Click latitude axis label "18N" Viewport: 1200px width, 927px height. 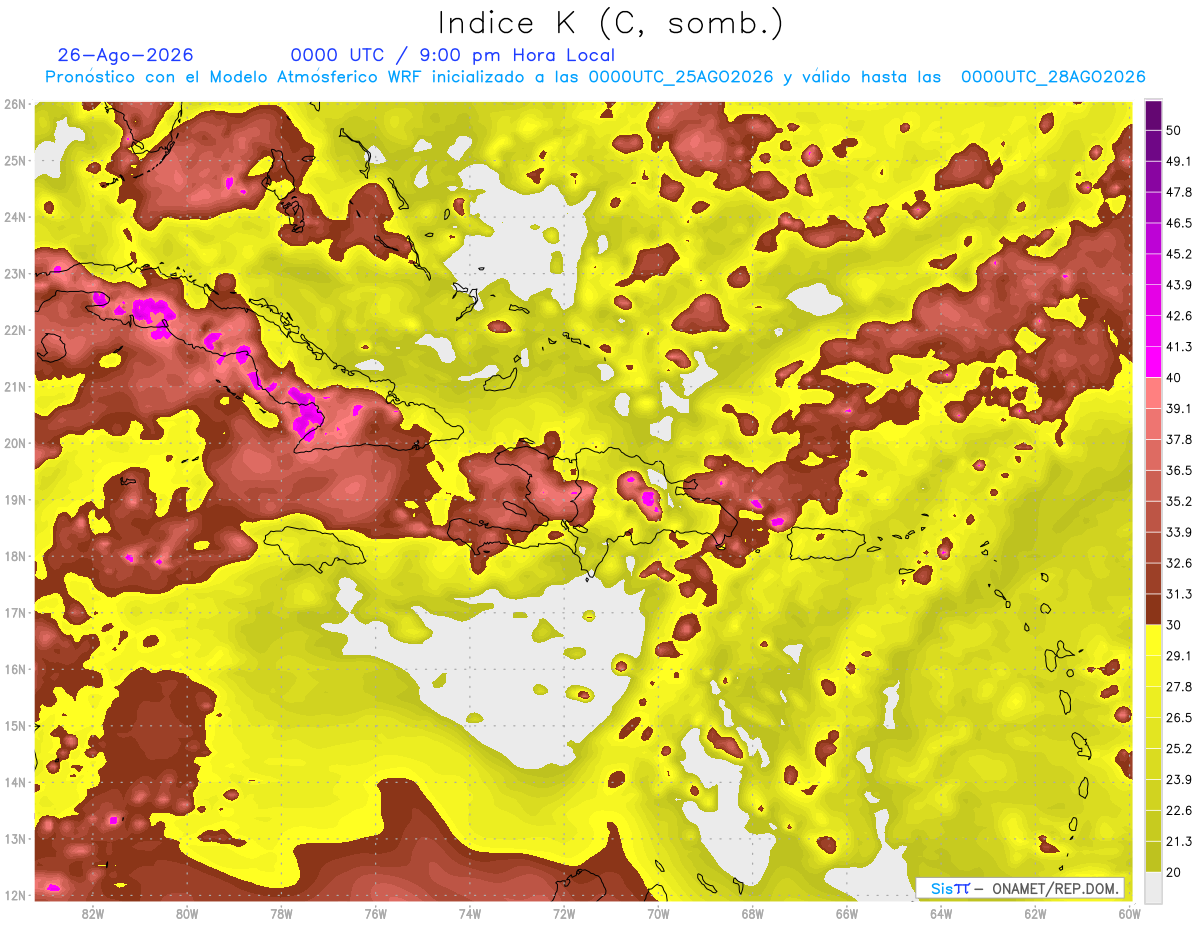pyautogui.click(x=15, y=557)
